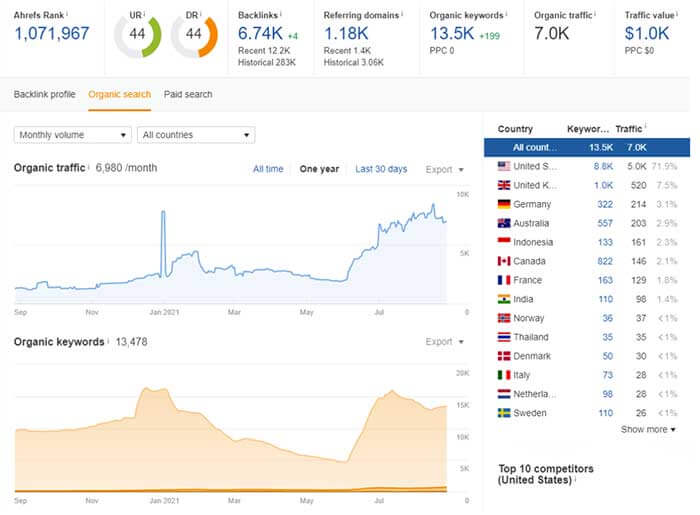Open Italy 73 keywords link

(608, 375)
